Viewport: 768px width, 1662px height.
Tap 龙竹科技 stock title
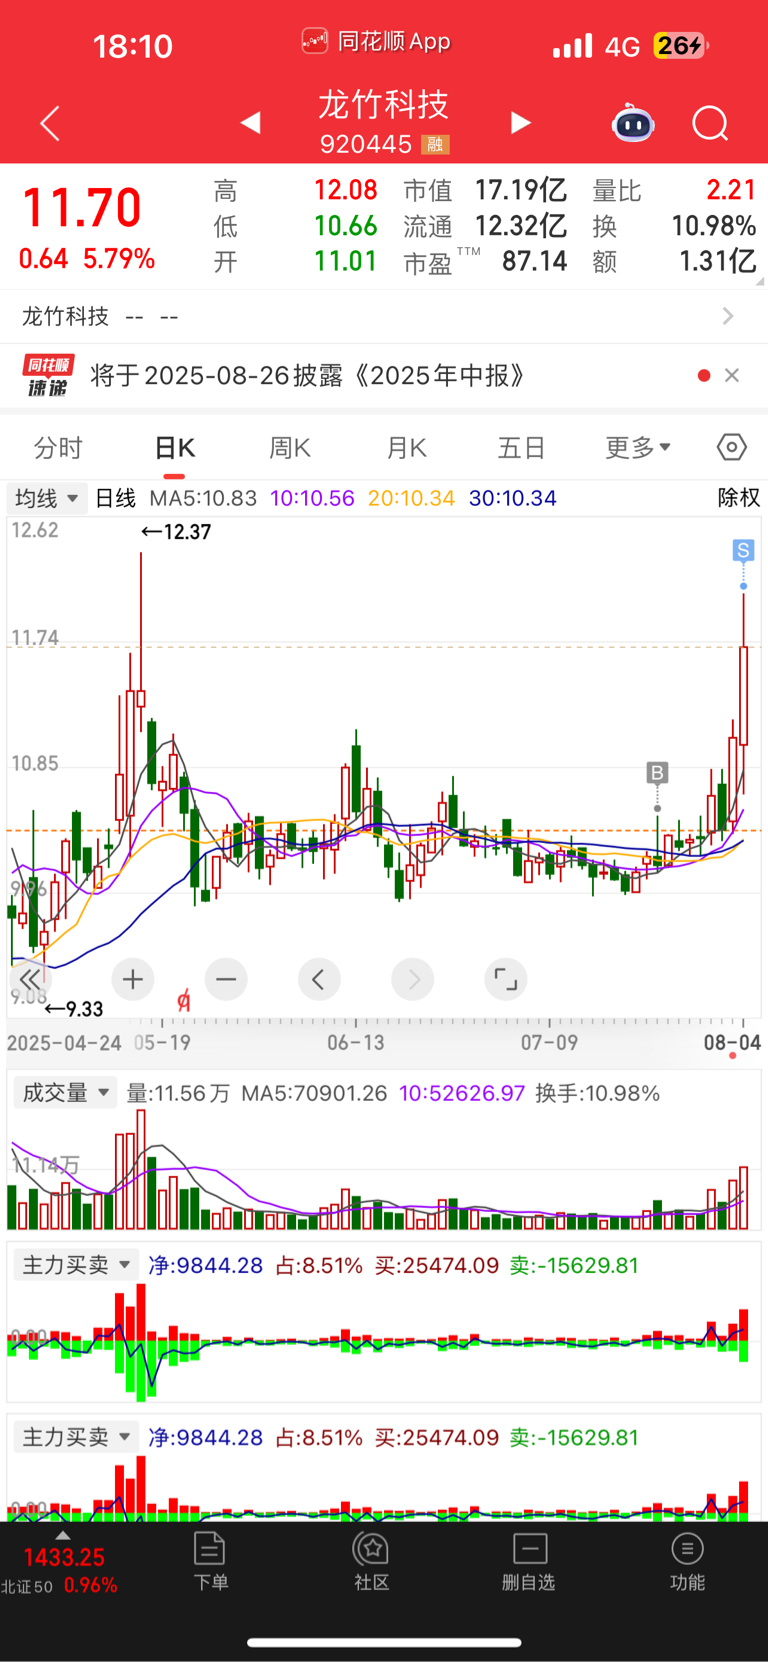384,104
